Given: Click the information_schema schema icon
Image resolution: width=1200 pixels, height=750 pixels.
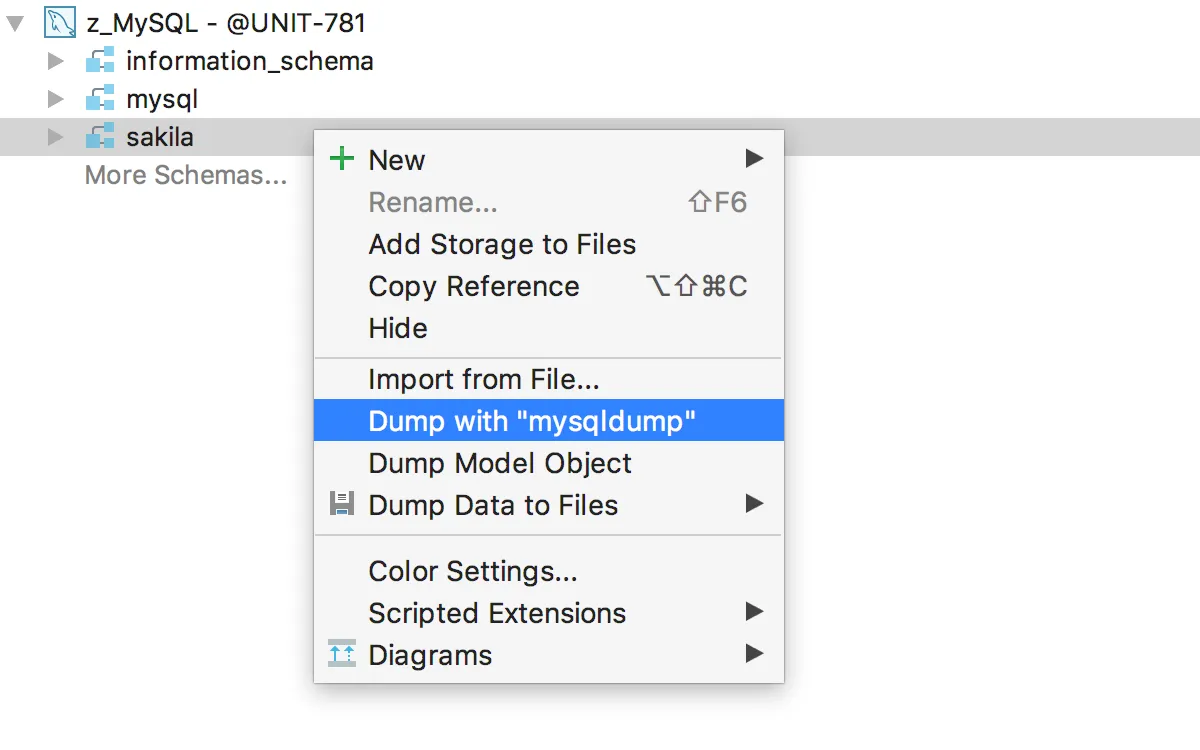Looking at the screenshot, I should pos(100,61).
